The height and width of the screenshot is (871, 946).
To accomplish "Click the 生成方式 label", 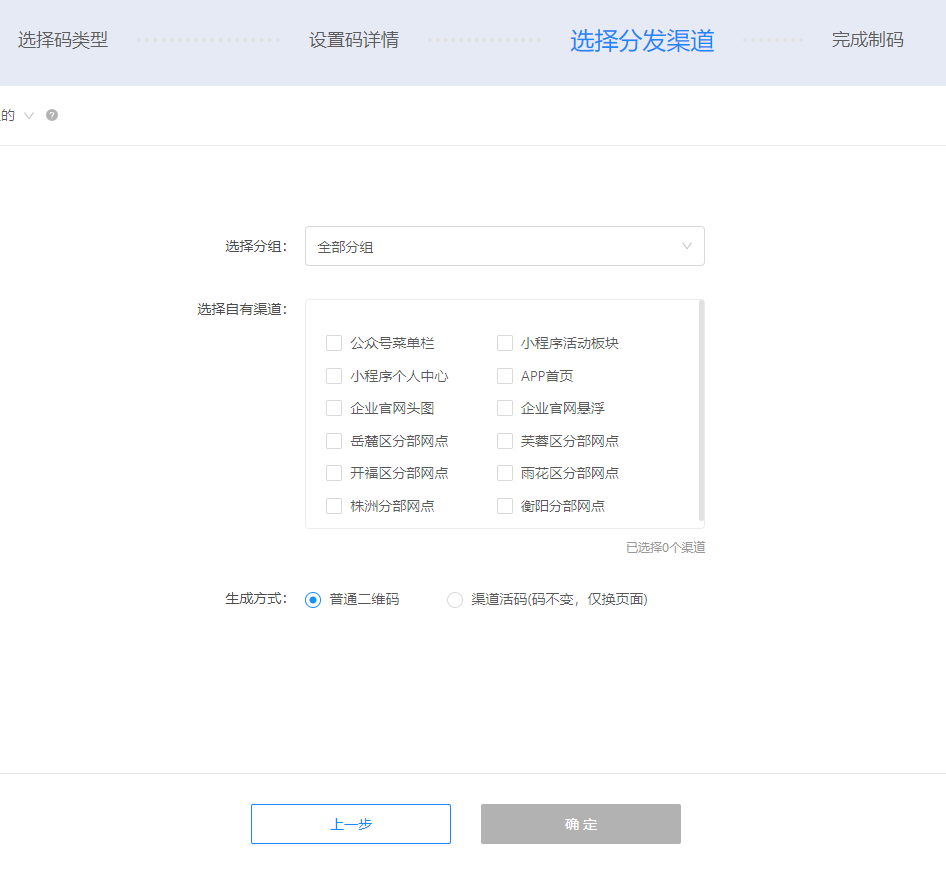I will click(x=256, y=599).
